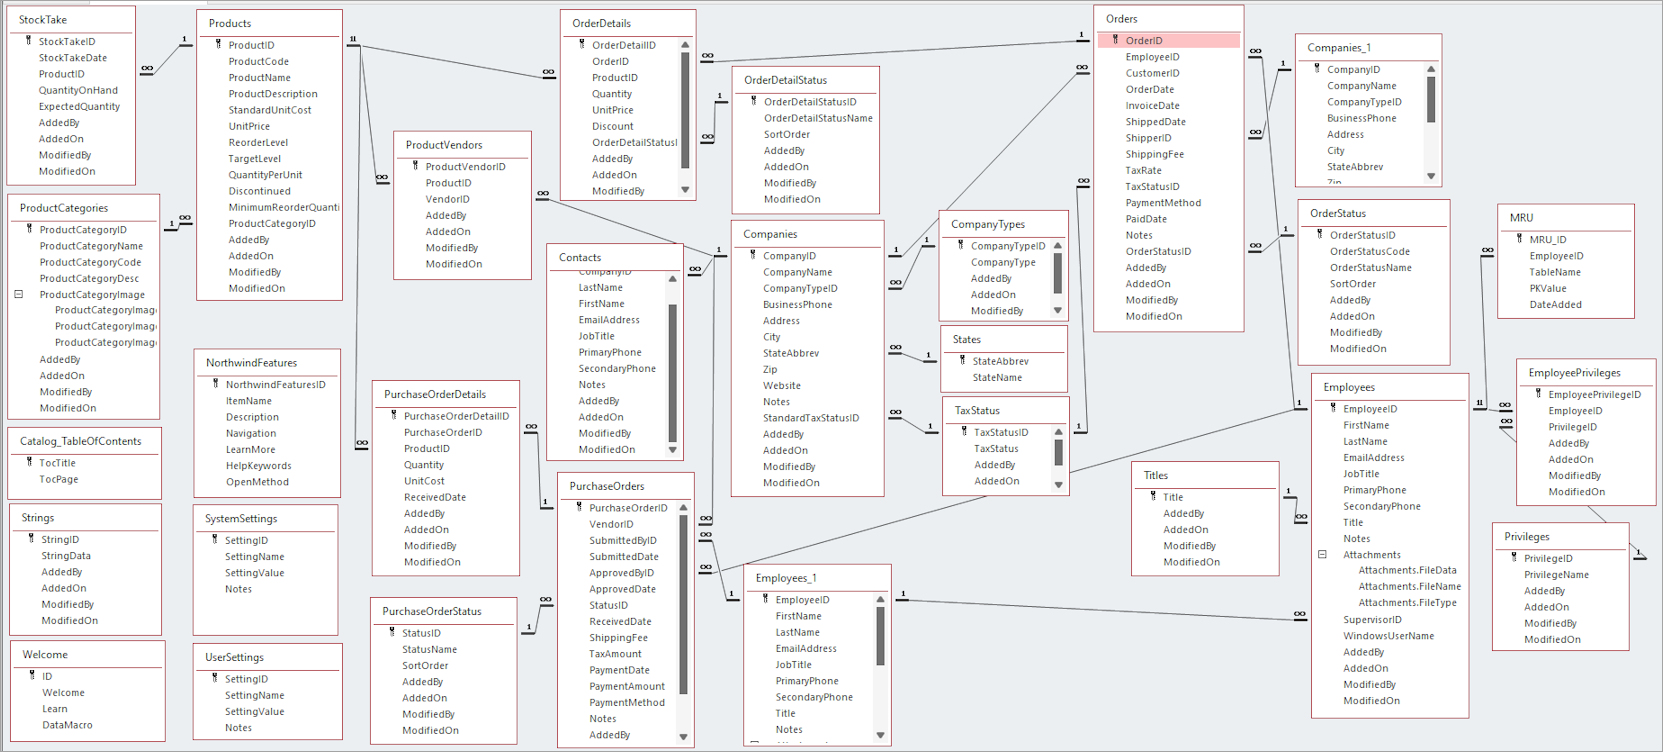Click the key icon beside ID in Welcome

(32, 676)
